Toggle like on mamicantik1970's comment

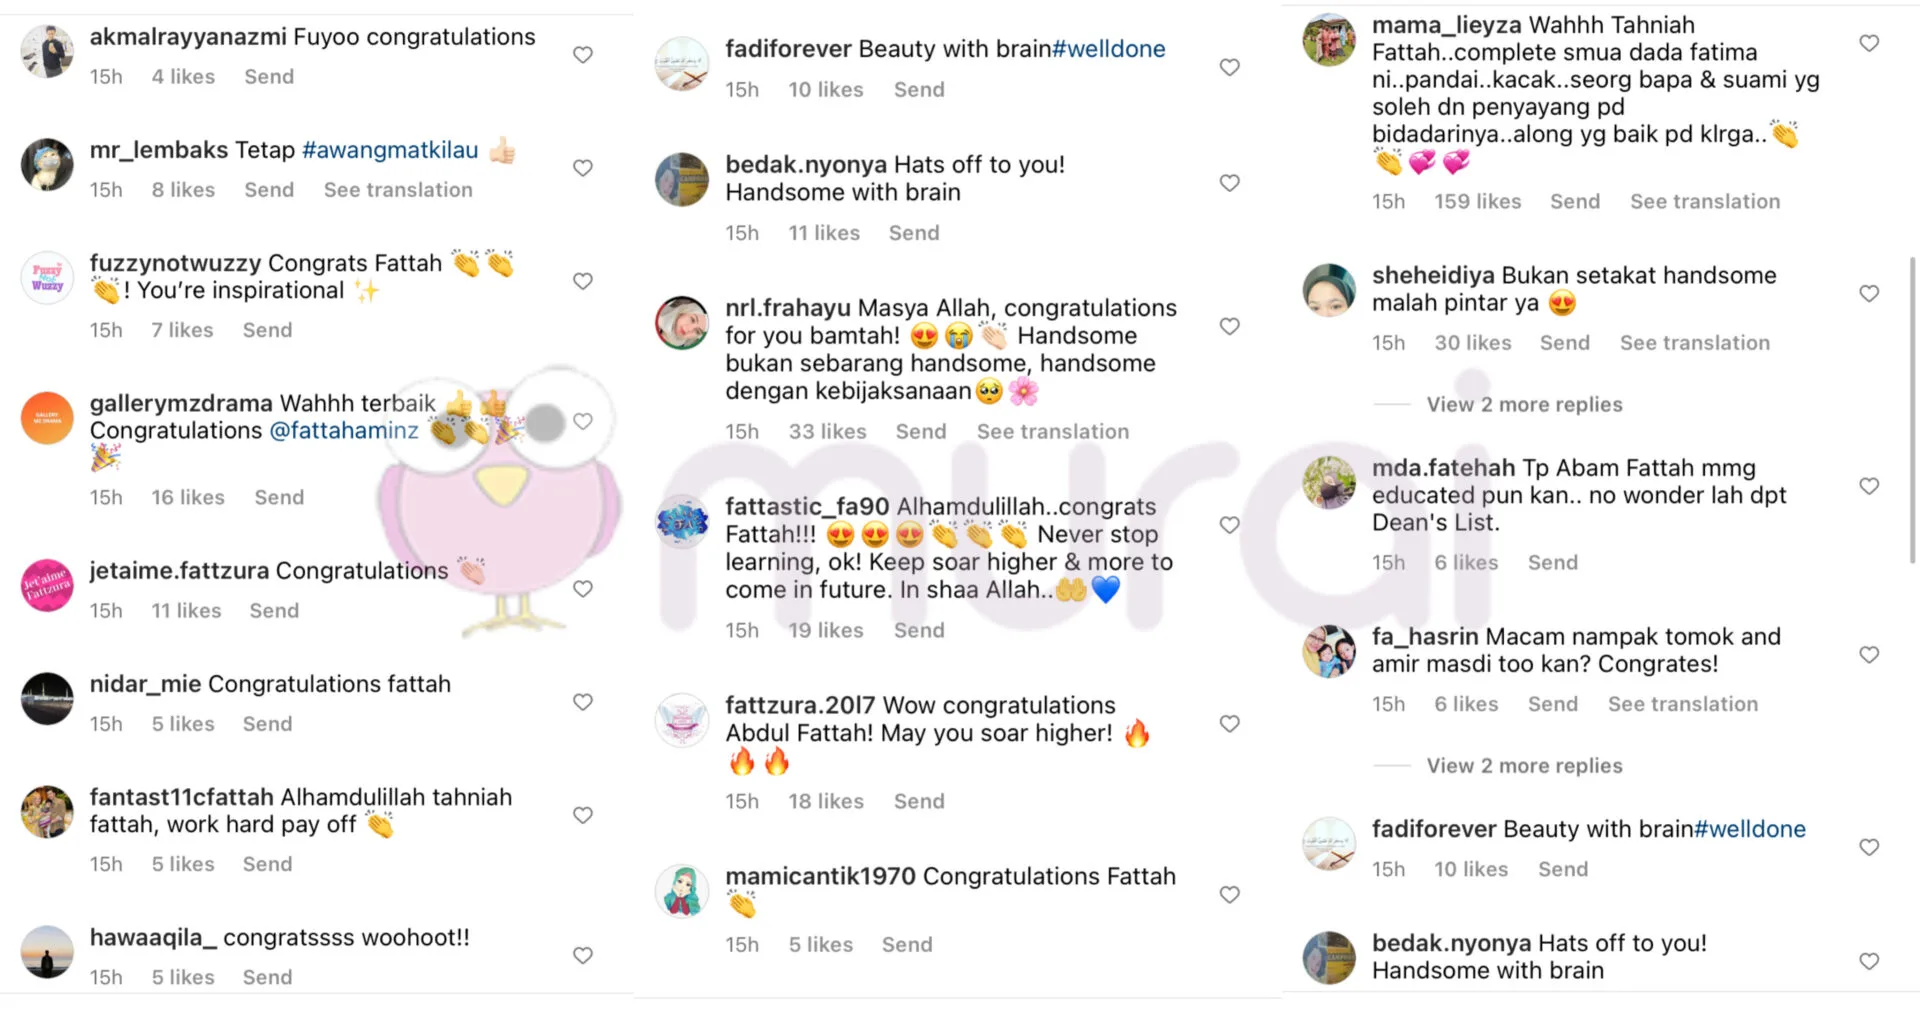[x=1229, y=895]
